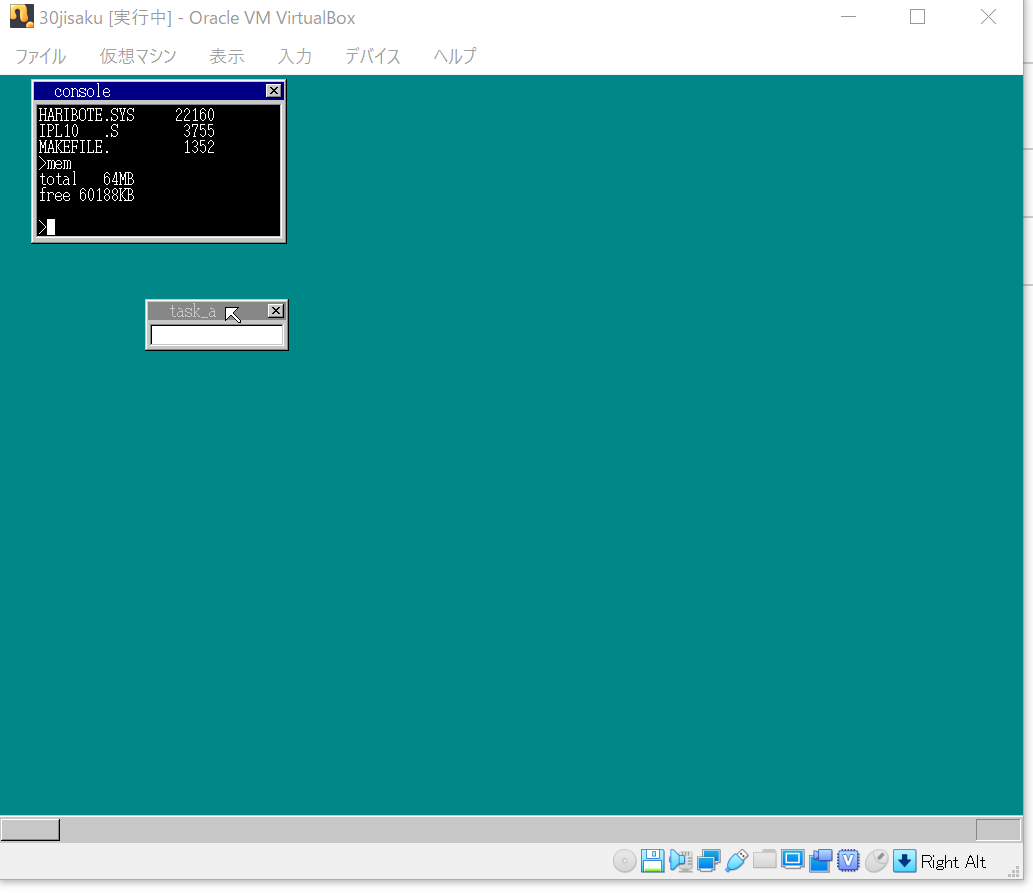1033x893 pixels.
Task: Open the 表示 menu
Action: pos(227,56)
